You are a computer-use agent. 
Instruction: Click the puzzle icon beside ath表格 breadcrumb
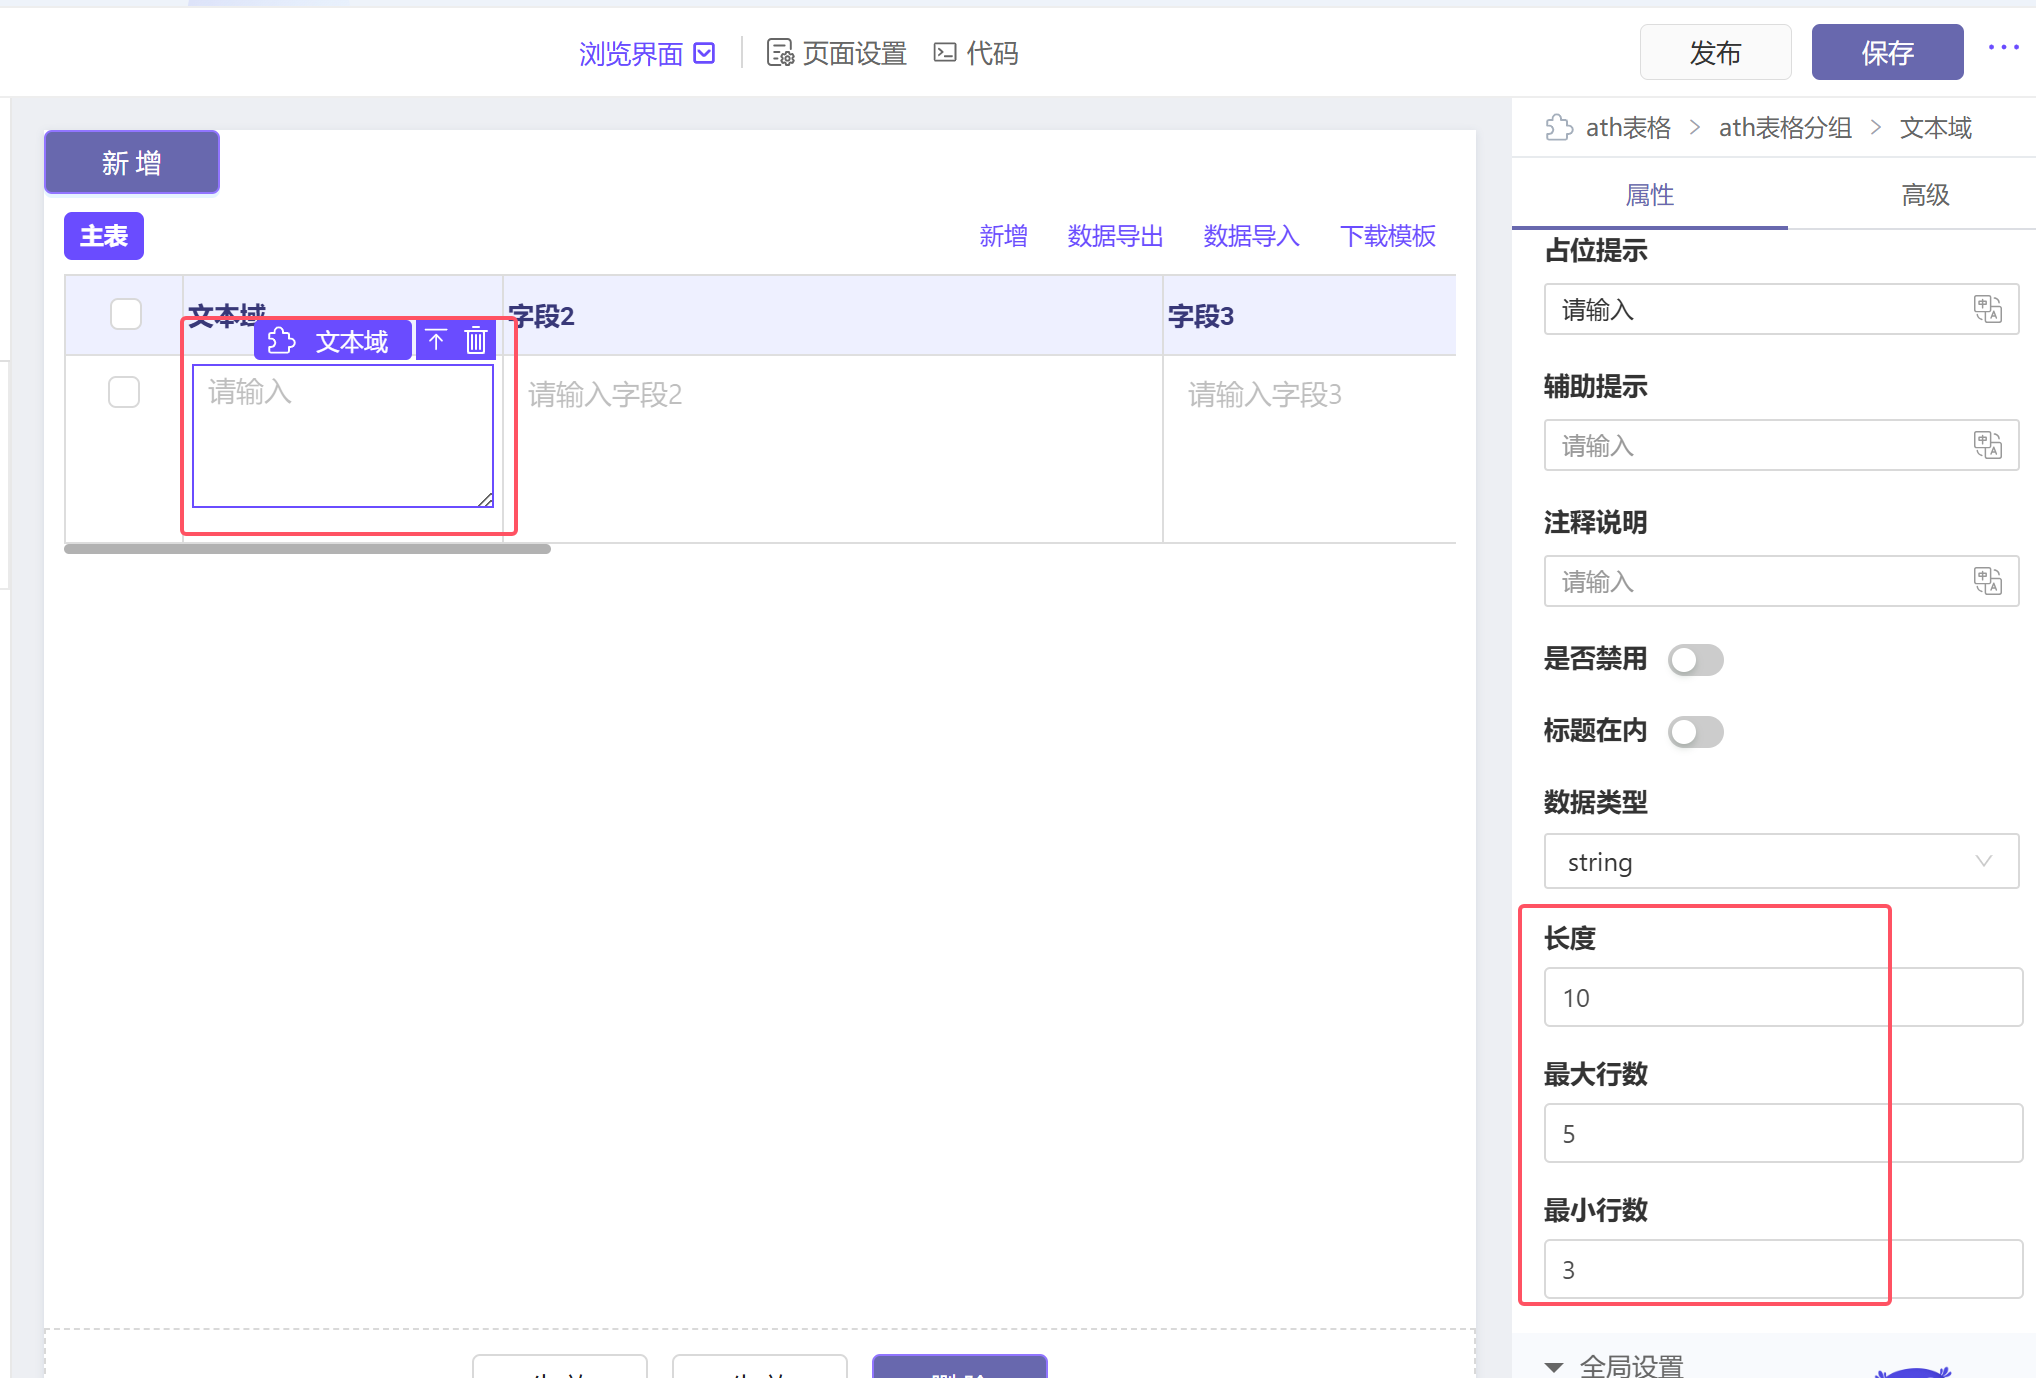(x=1558, y=128)
